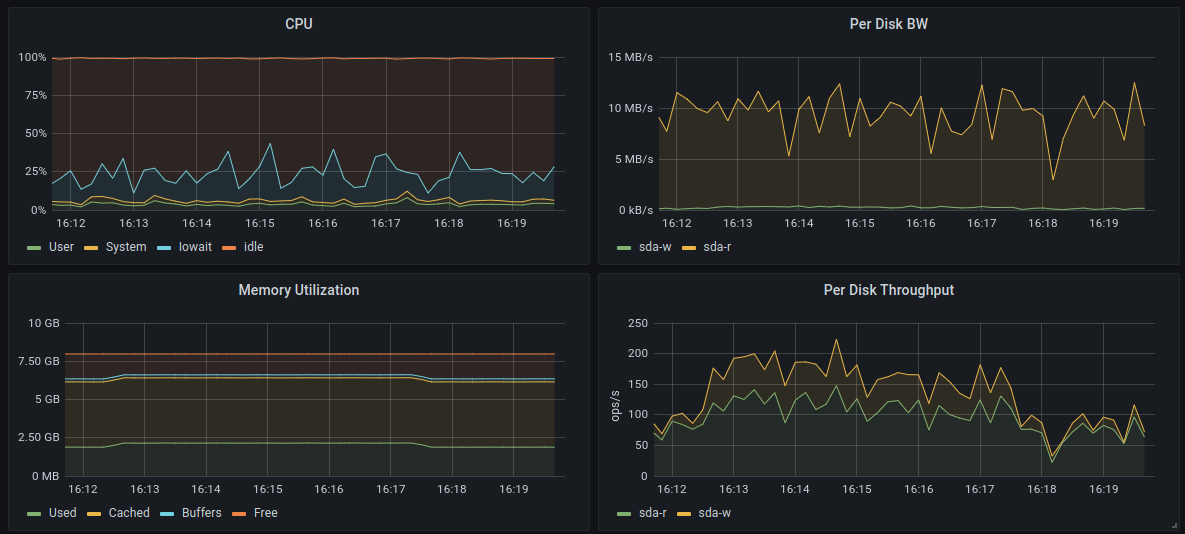This screenshot has height=534, width=1185.
Task: Toggle the idle series label in CPU legend
Action: [251, 247]
